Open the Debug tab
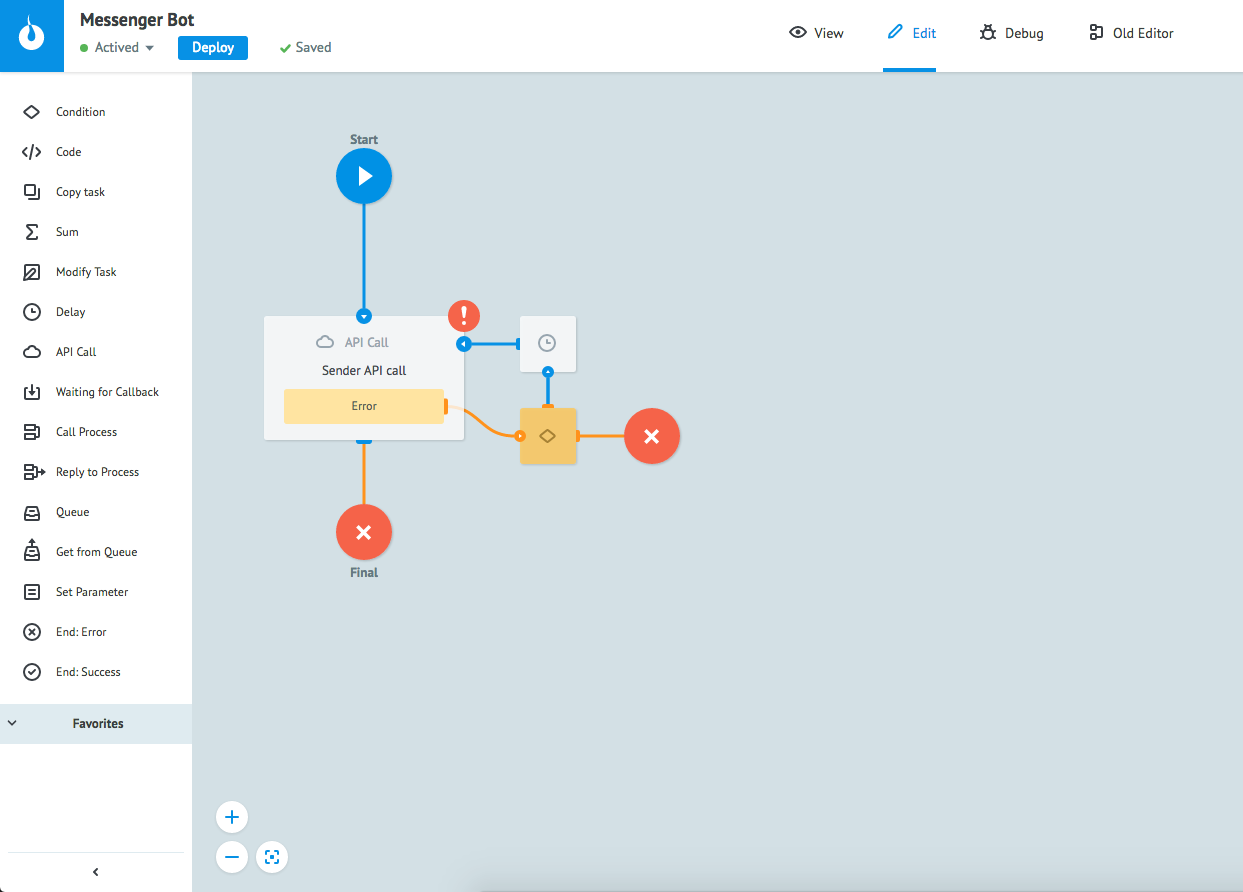The height and width of the screenshot is (892, 1243). click(x=1011, y=33)
